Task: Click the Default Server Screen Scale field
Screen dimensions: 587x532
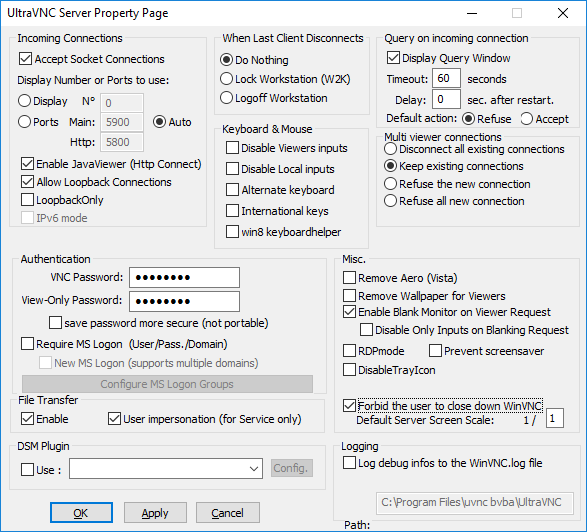Action: pos(554,418)
